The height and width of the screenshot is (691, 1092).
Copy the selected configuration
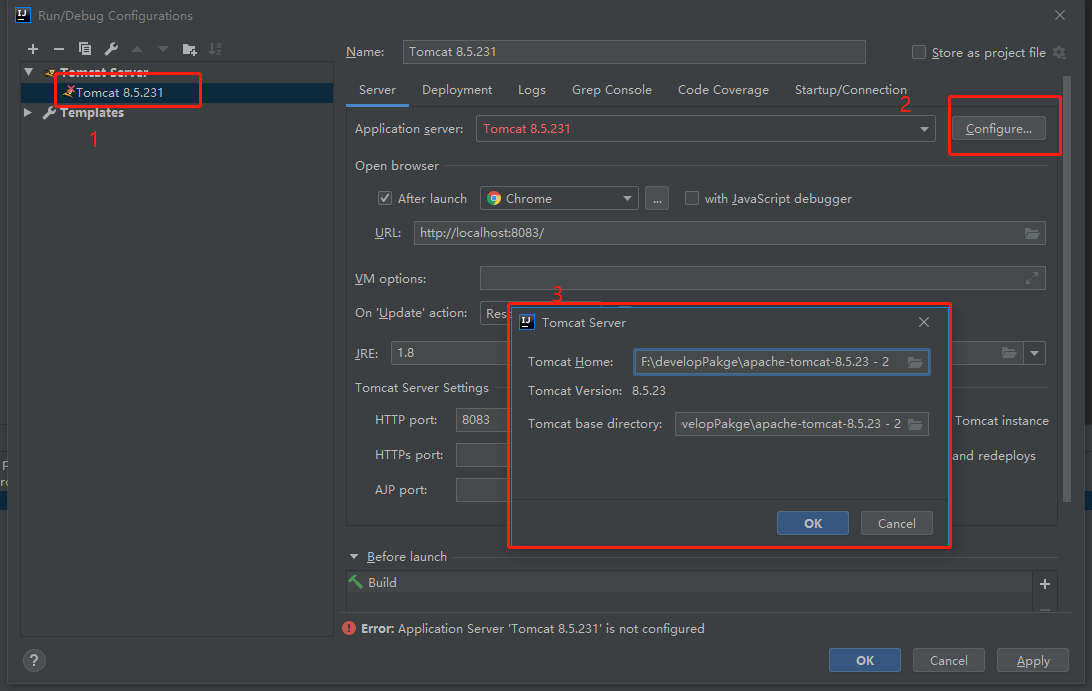coord(85,49)
